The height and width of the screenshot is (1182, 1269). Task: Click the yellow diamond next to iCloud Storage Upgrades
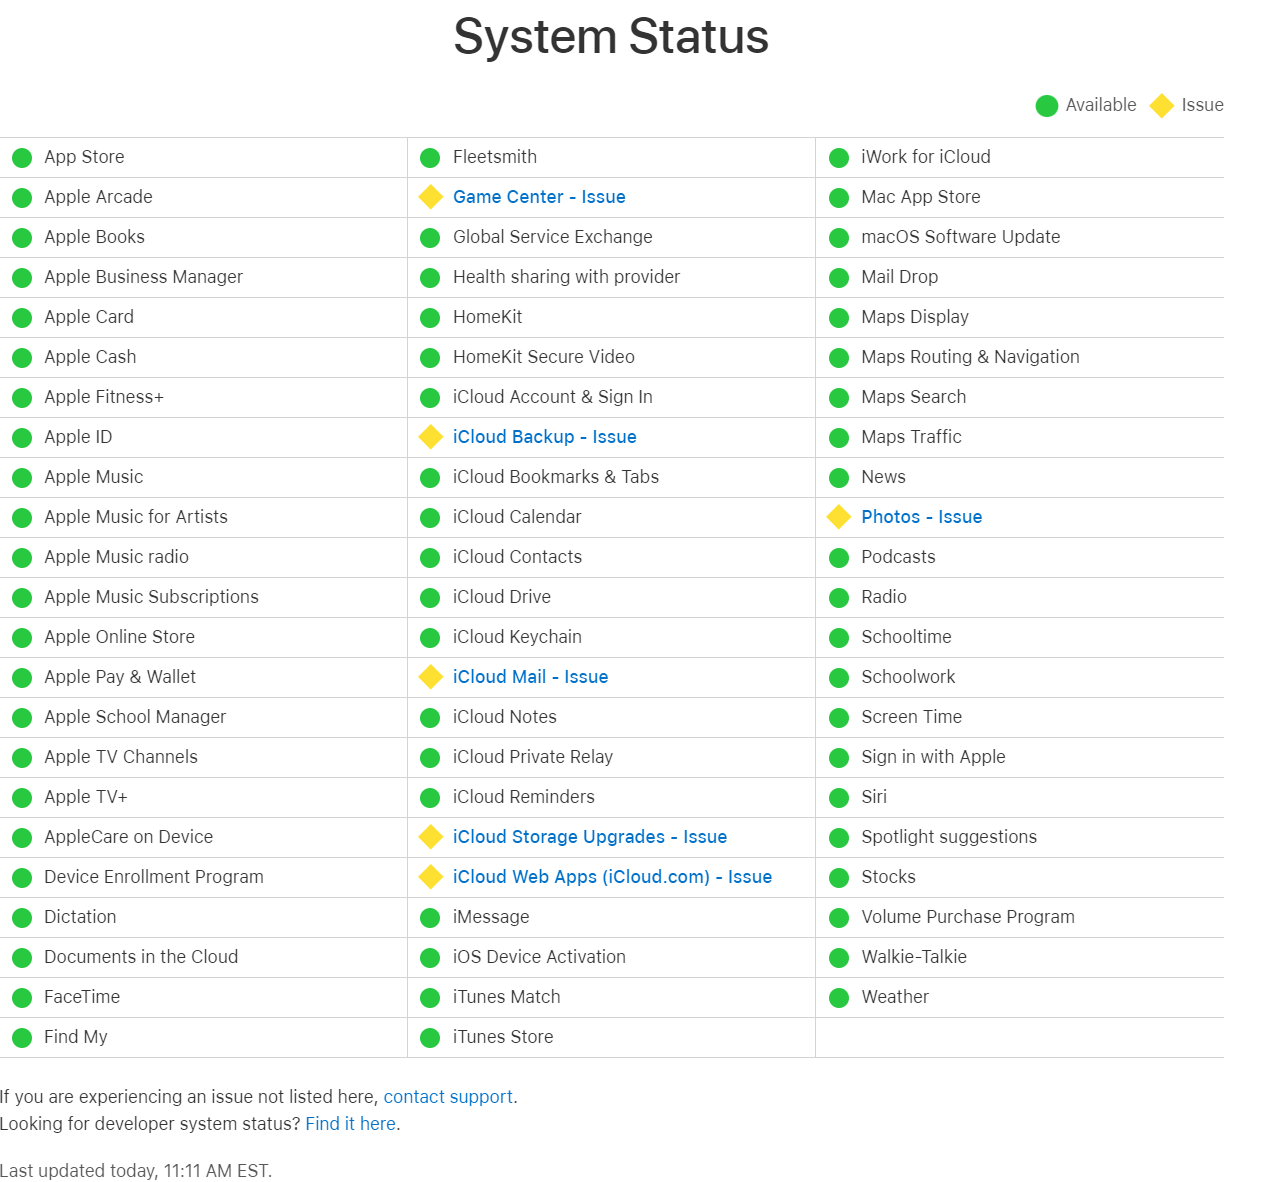tap(430, 837)
